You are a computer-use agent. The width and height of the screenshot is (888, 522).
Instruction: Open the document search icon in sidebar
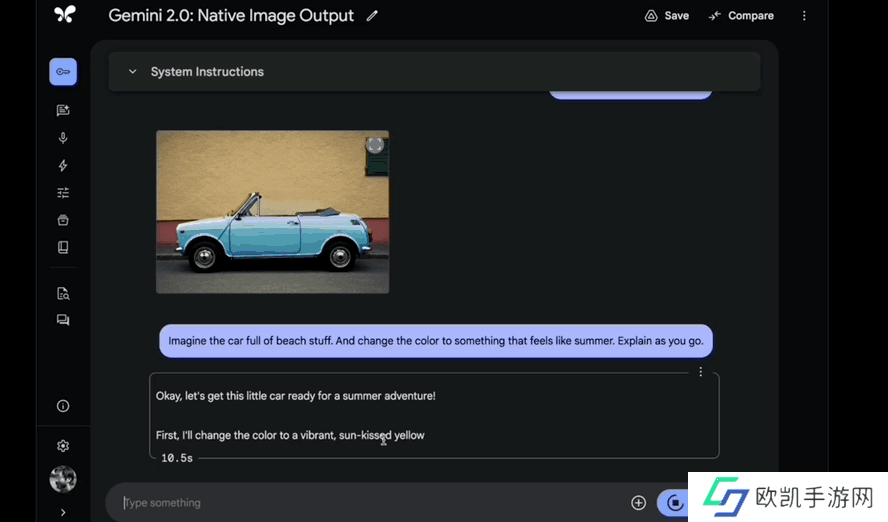tap(63, 293)
